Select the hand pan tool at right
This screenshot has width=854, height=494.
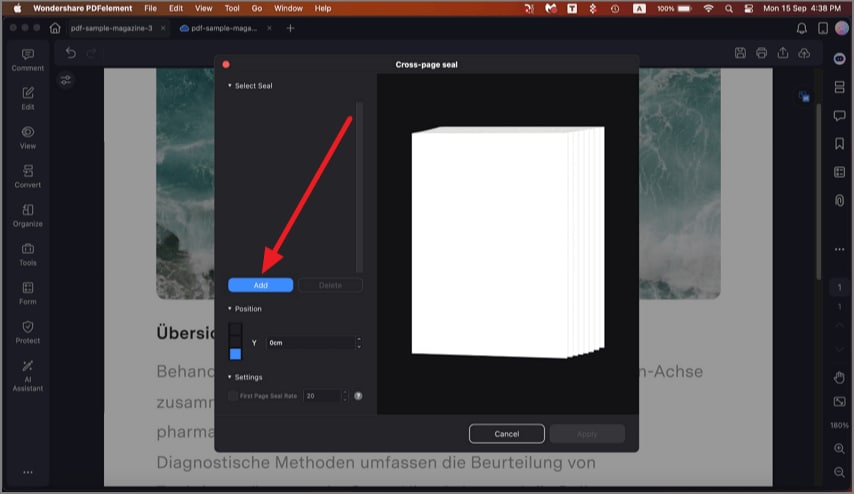point(839,377)
